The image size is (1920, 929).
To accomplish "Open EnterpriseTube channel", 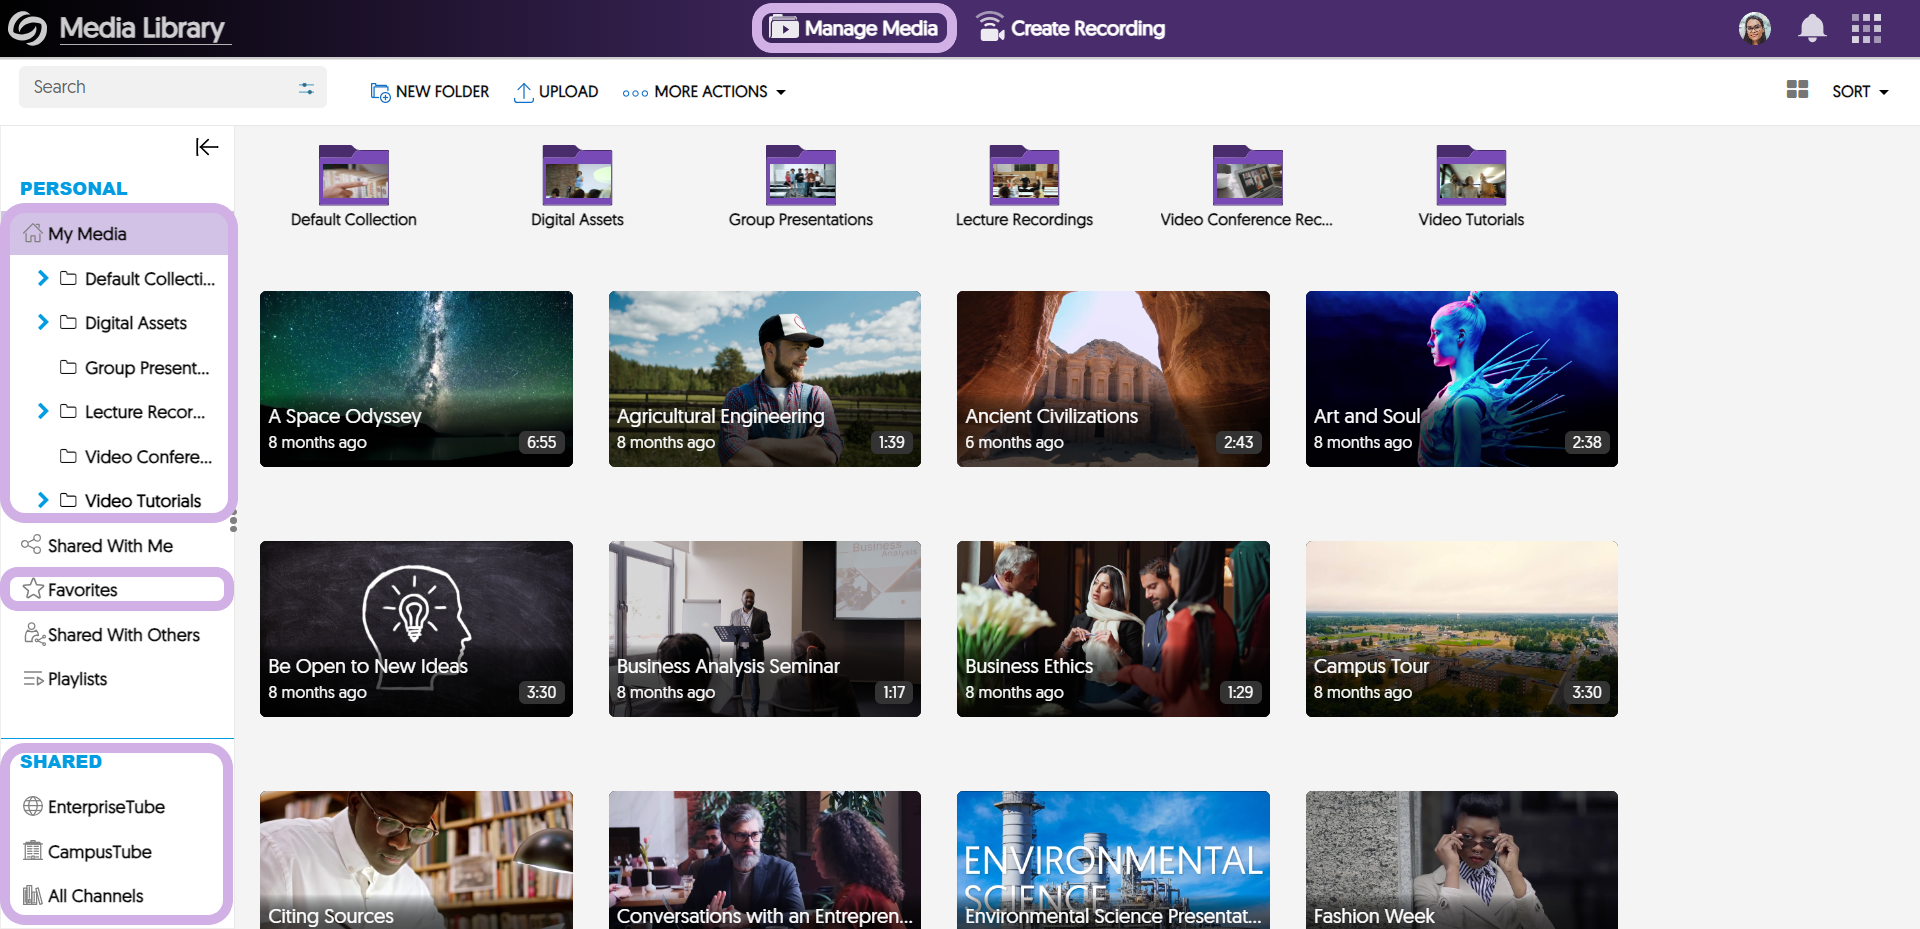I will pyautogui.click(x=94, y=806).
